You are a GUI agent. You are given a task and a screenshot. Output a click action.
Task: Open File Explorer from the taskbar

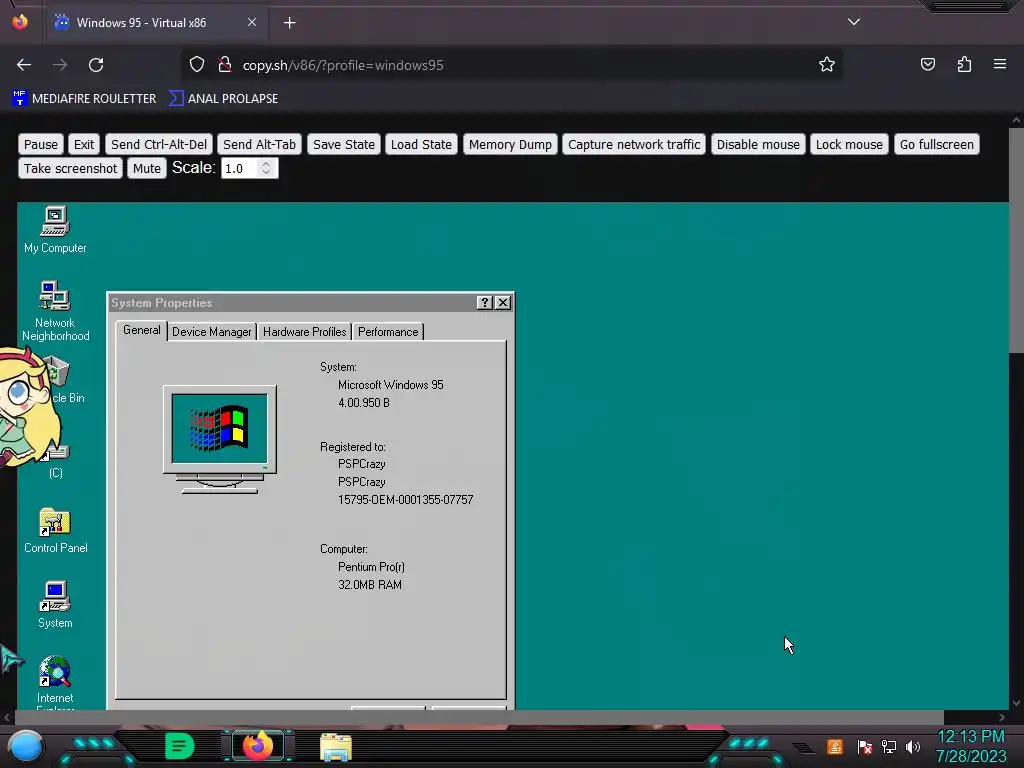point(336,746)
